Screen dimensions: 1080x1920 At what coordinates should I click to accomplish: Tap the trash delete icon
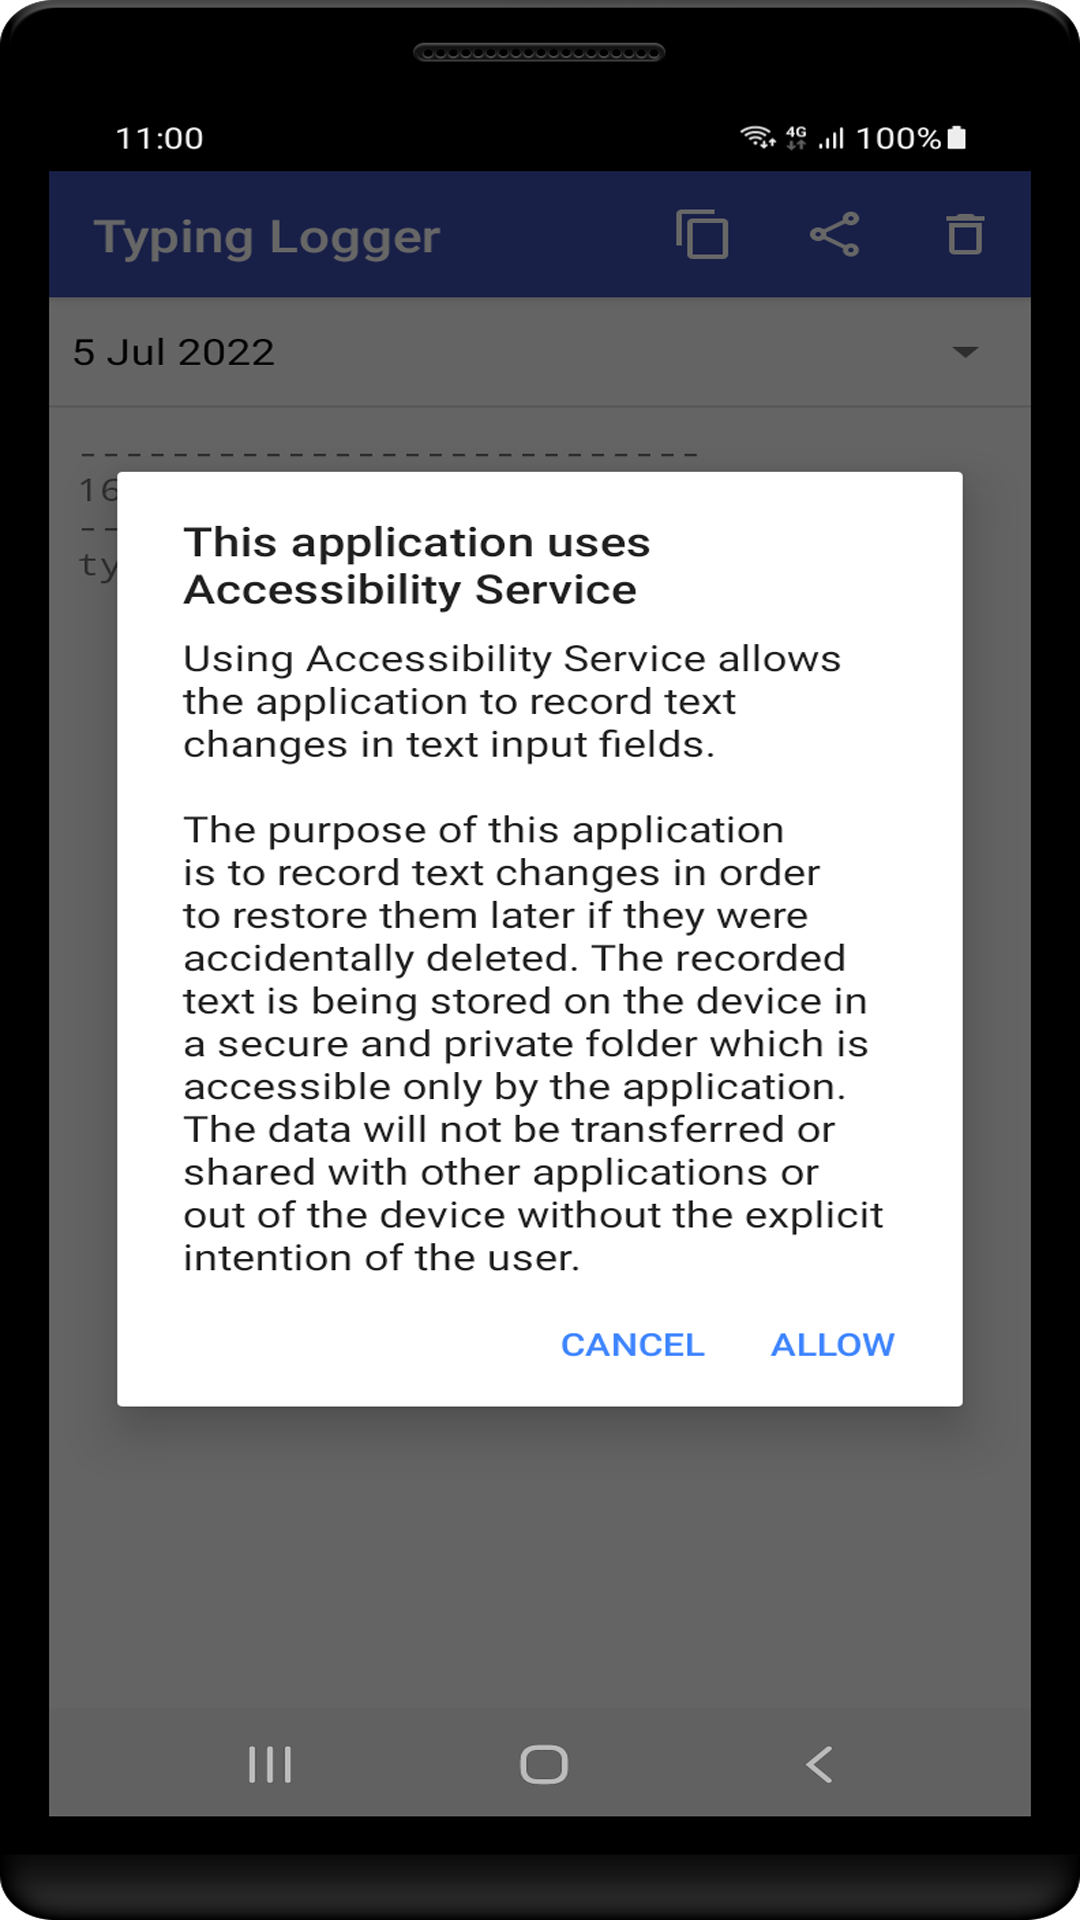tap(965, 235)
